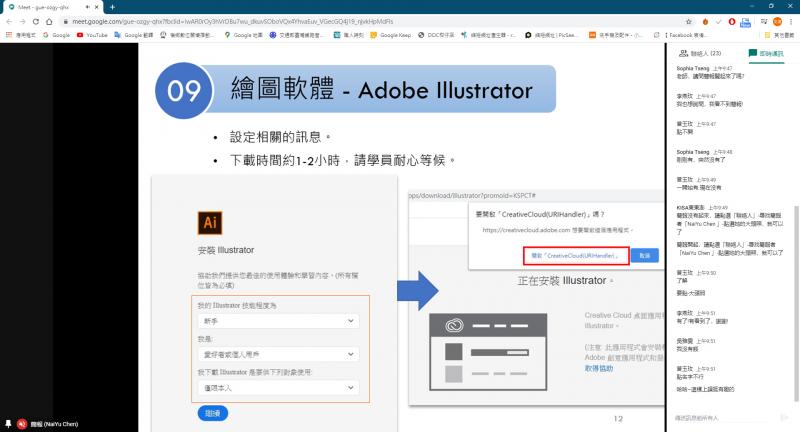Open the browser home page icon
The height and width of the screenshot is (432, 800).
[49, 21]
